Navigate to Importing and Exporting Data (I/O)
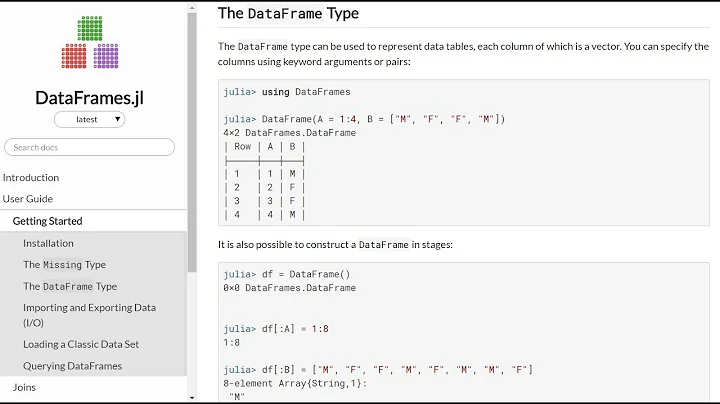 pyautogui.click(x=89, y=315)
